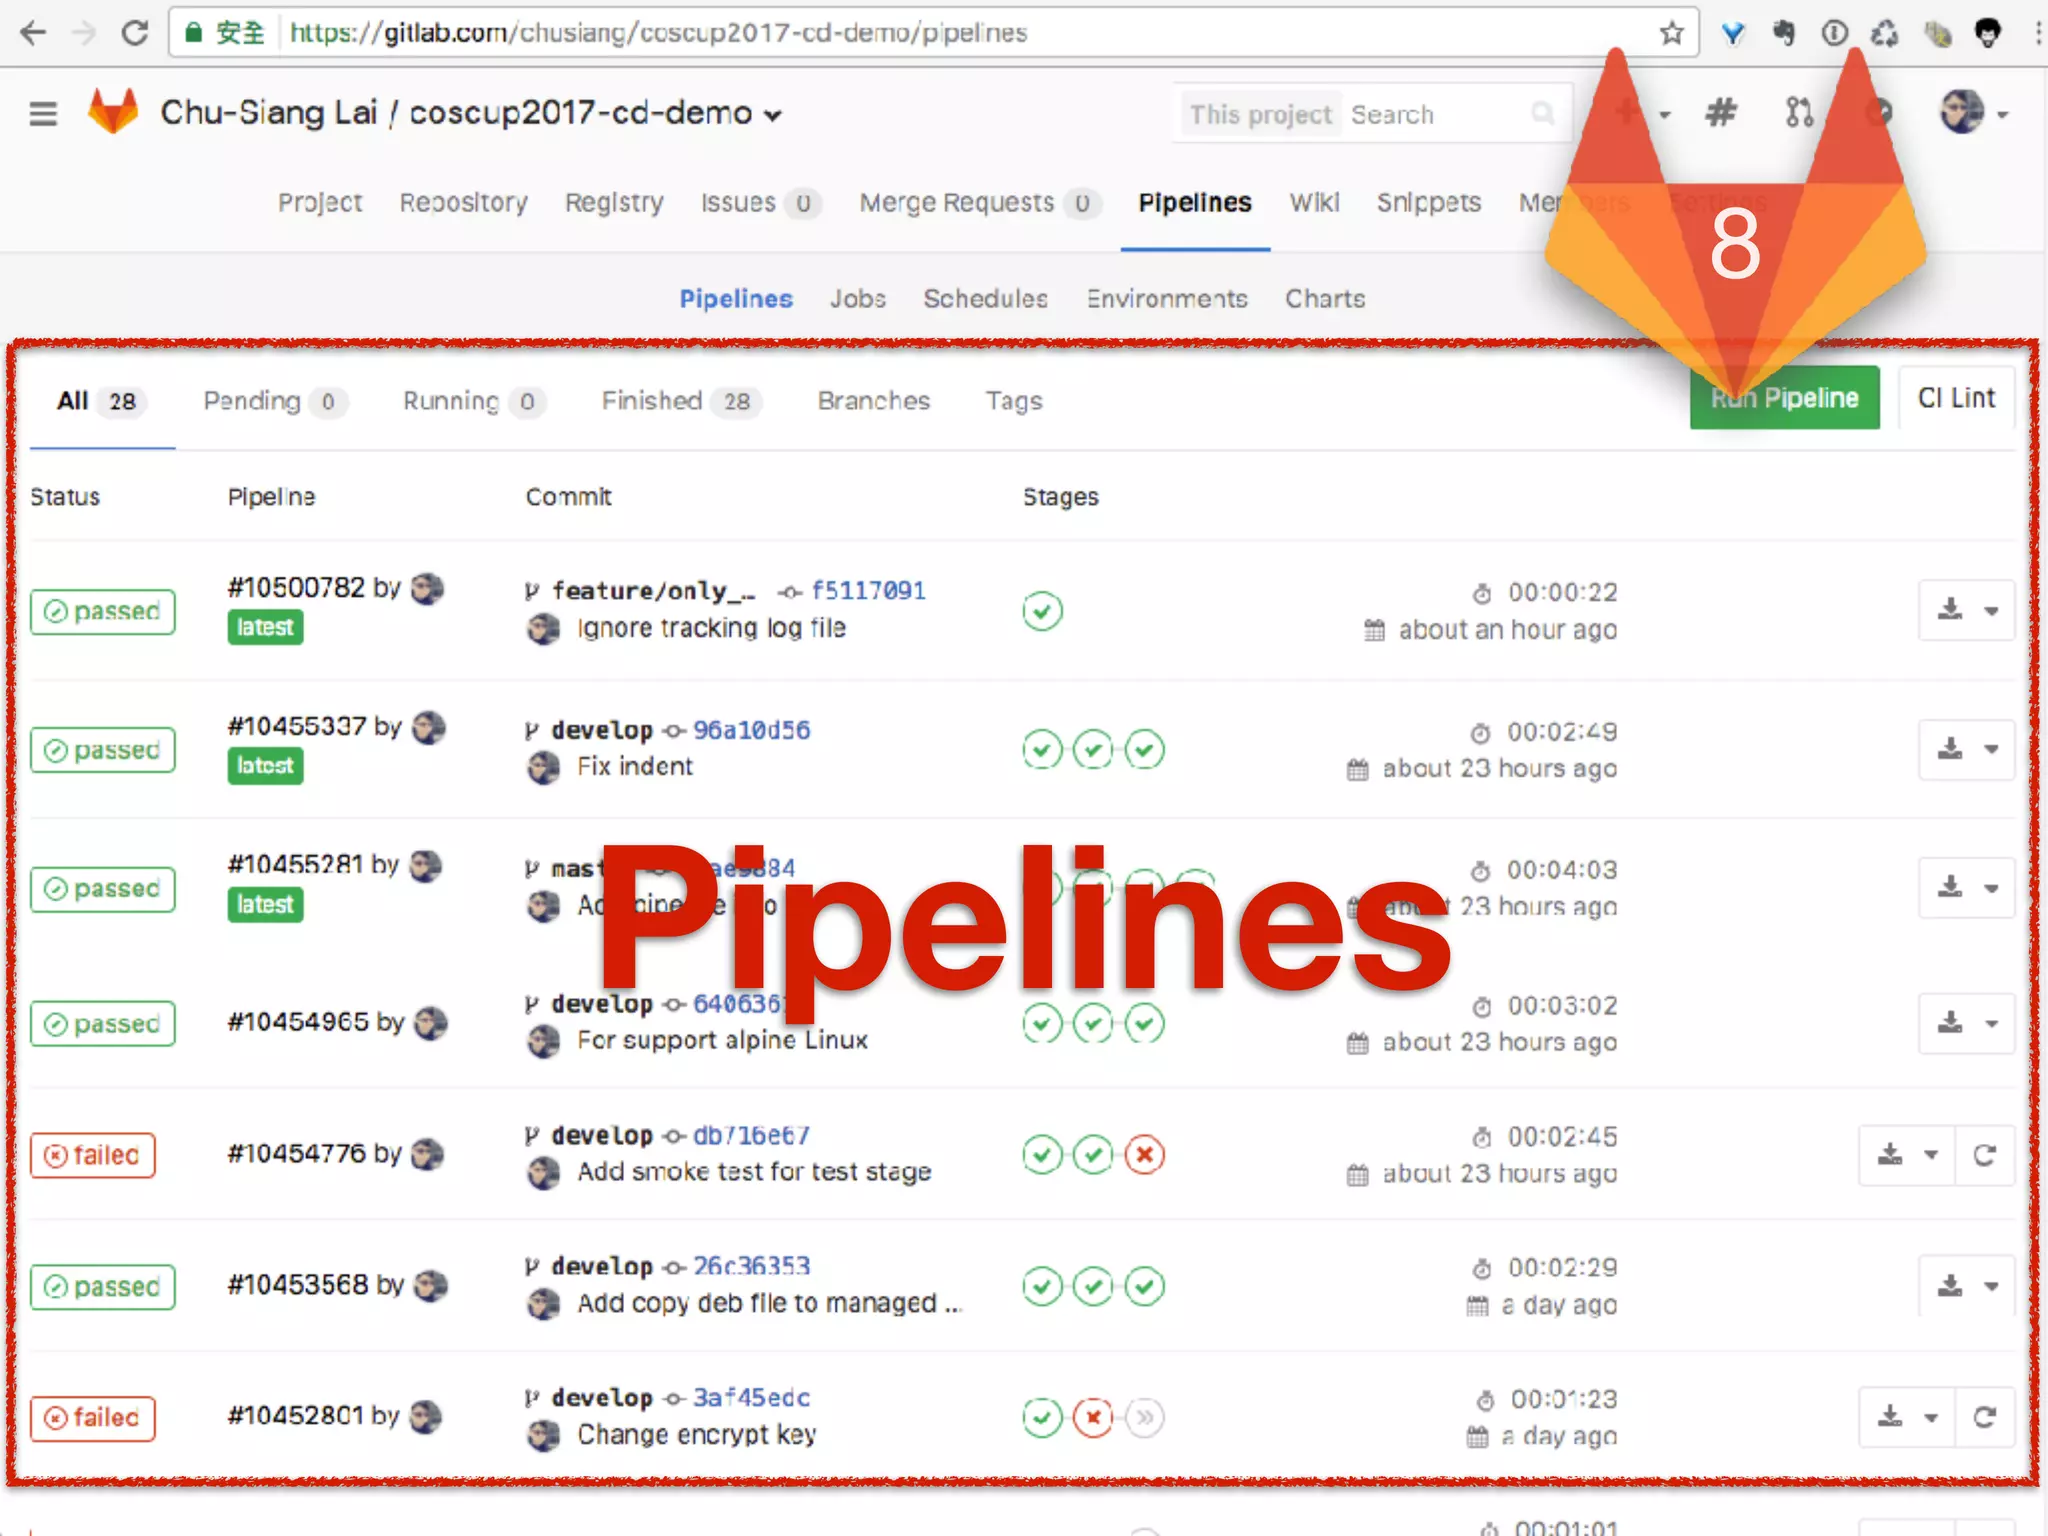
Task: Select the Tags filter tab
Action: pos(1013,401)
